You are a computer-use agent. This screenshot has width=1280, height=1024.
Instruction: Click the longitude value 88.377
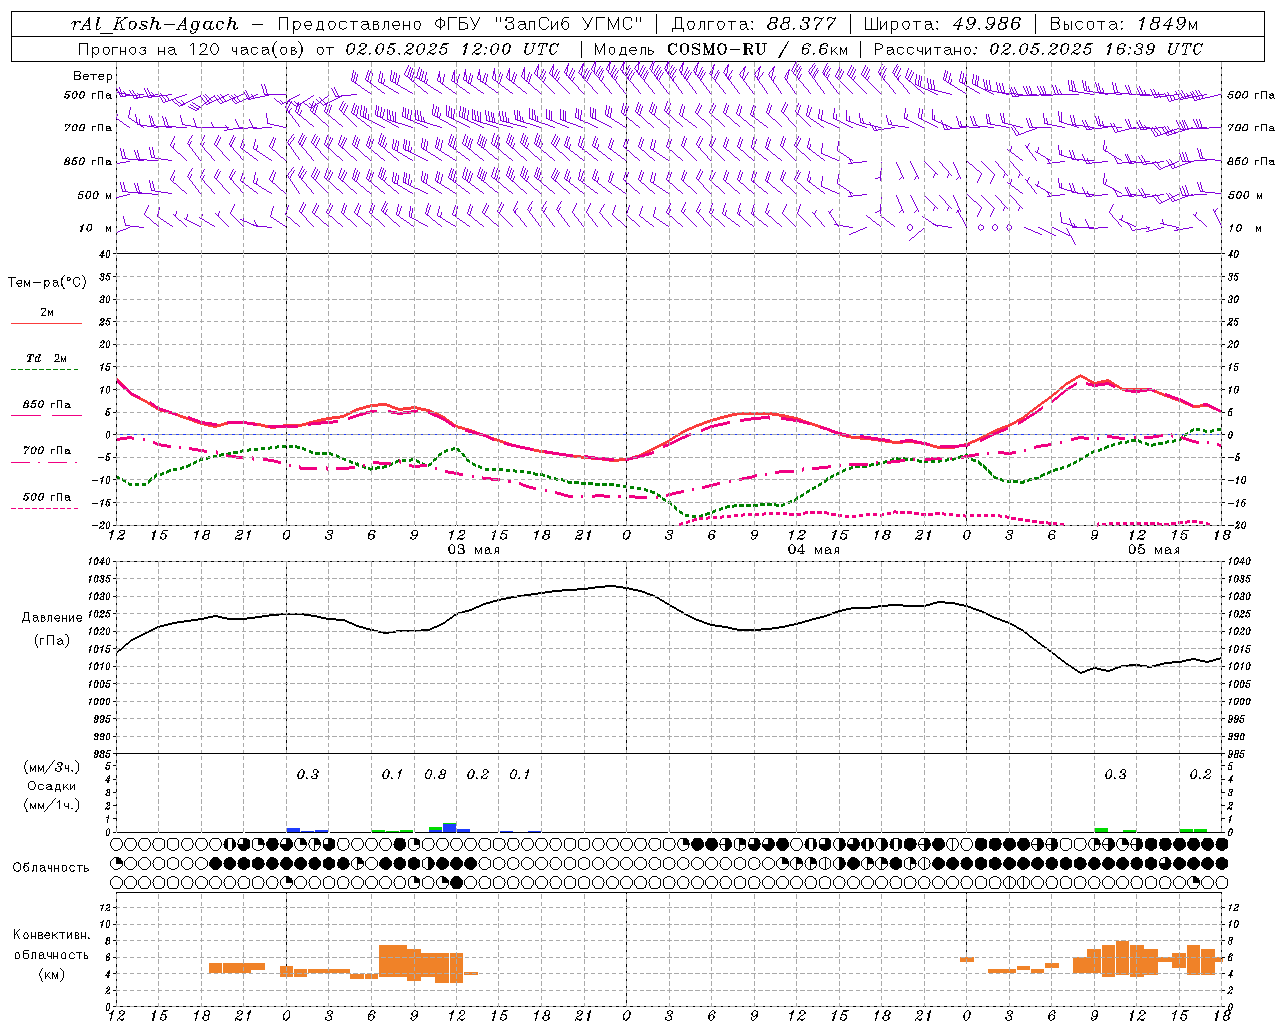[x=802, y=24]
